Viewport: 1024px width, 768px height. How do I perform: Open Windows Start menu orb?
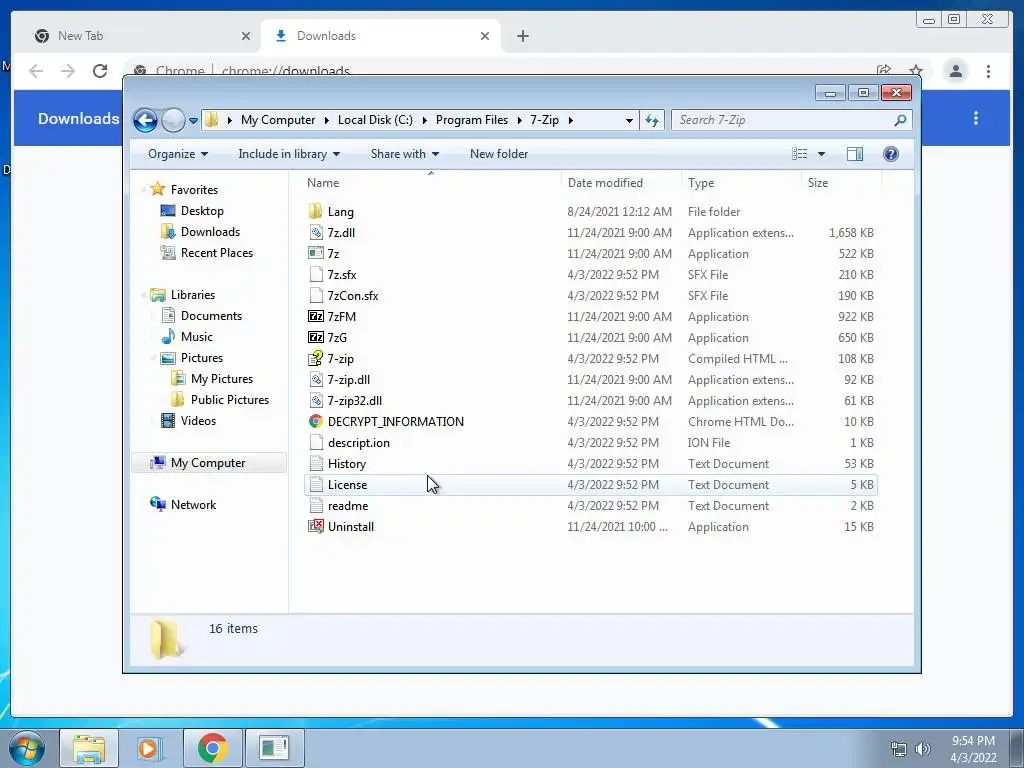click(27, 748)
